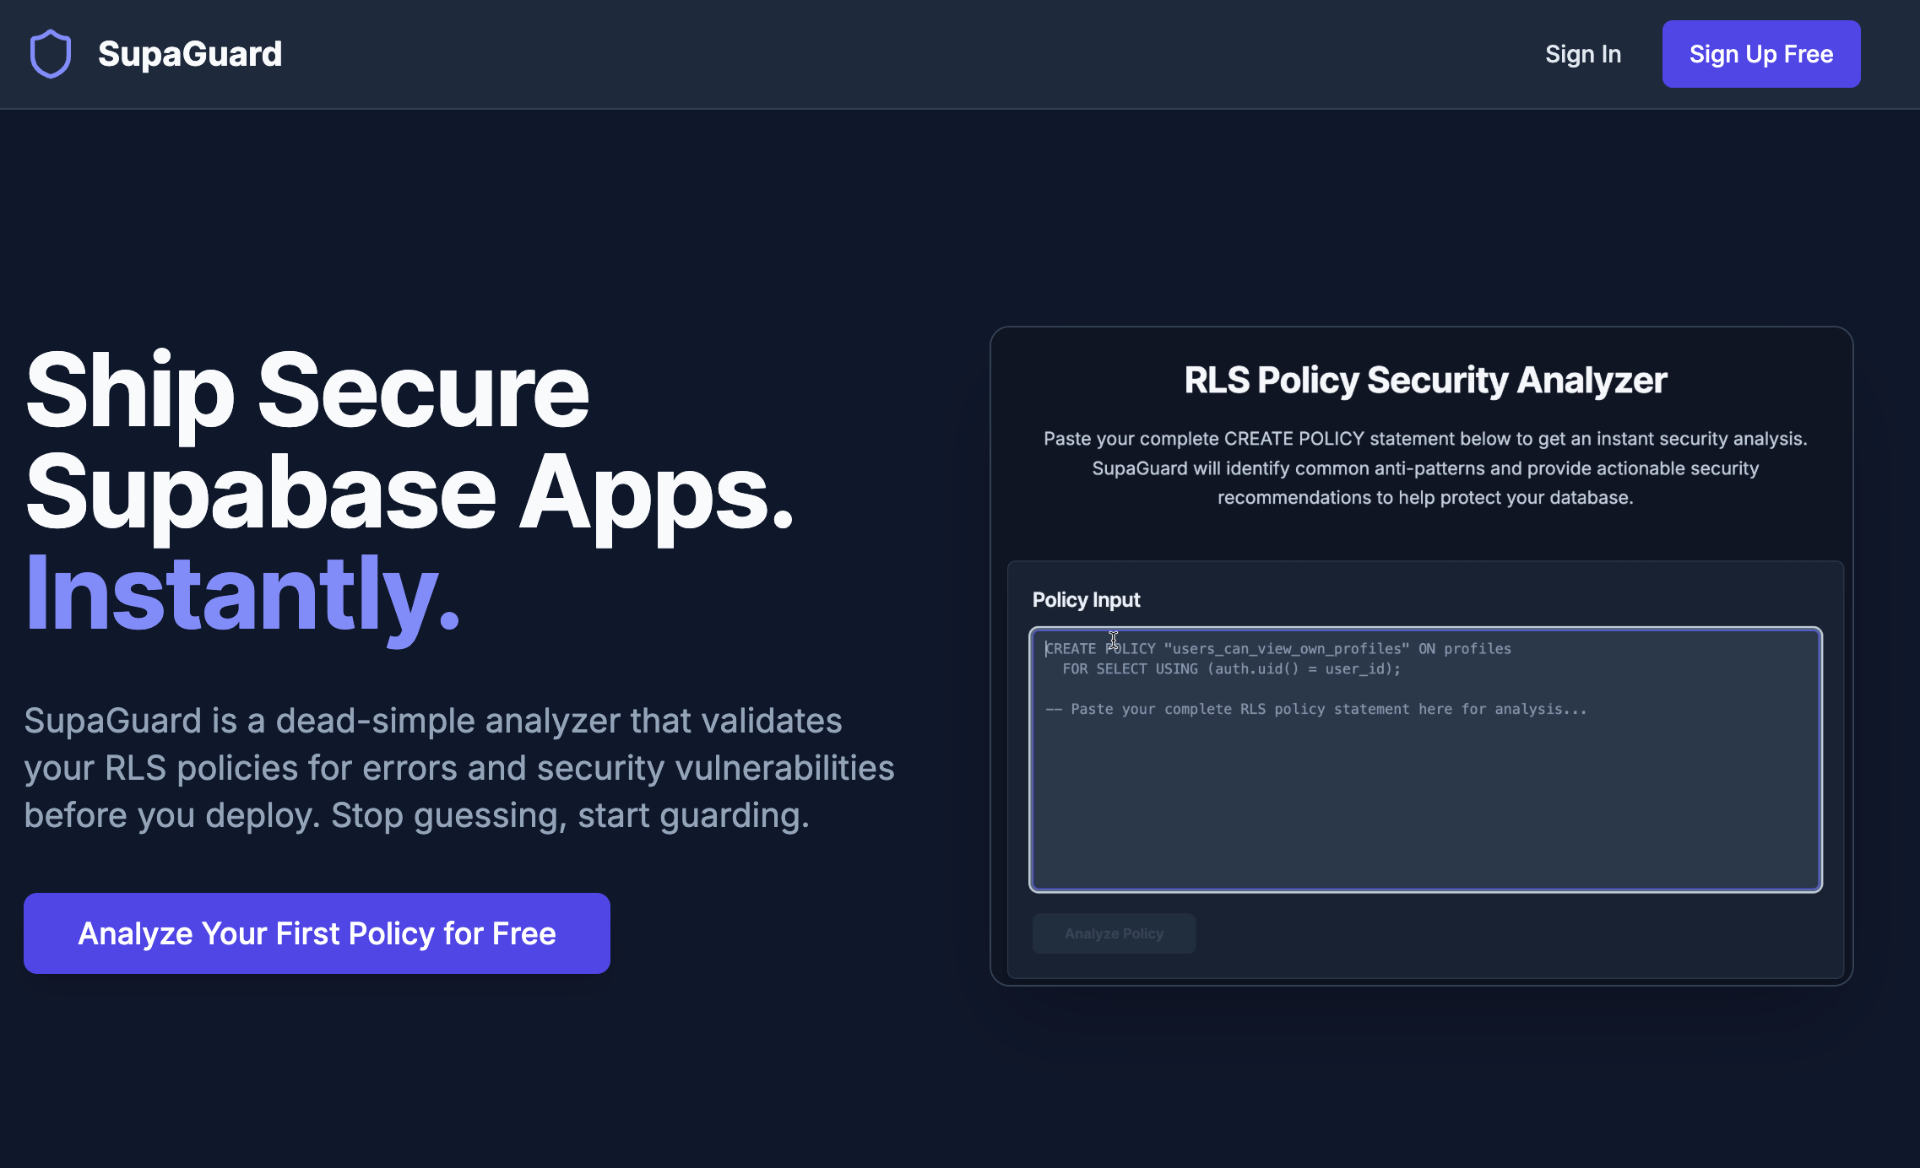Click the Sign Up Free button
1920x1168 pixels.
1761,54
